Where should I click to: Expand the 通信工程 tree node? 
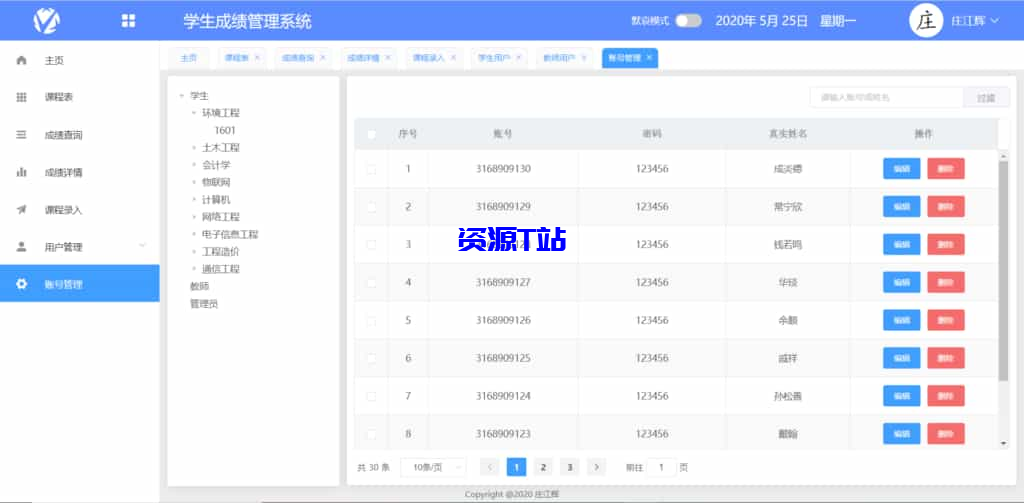coord(194,269)
